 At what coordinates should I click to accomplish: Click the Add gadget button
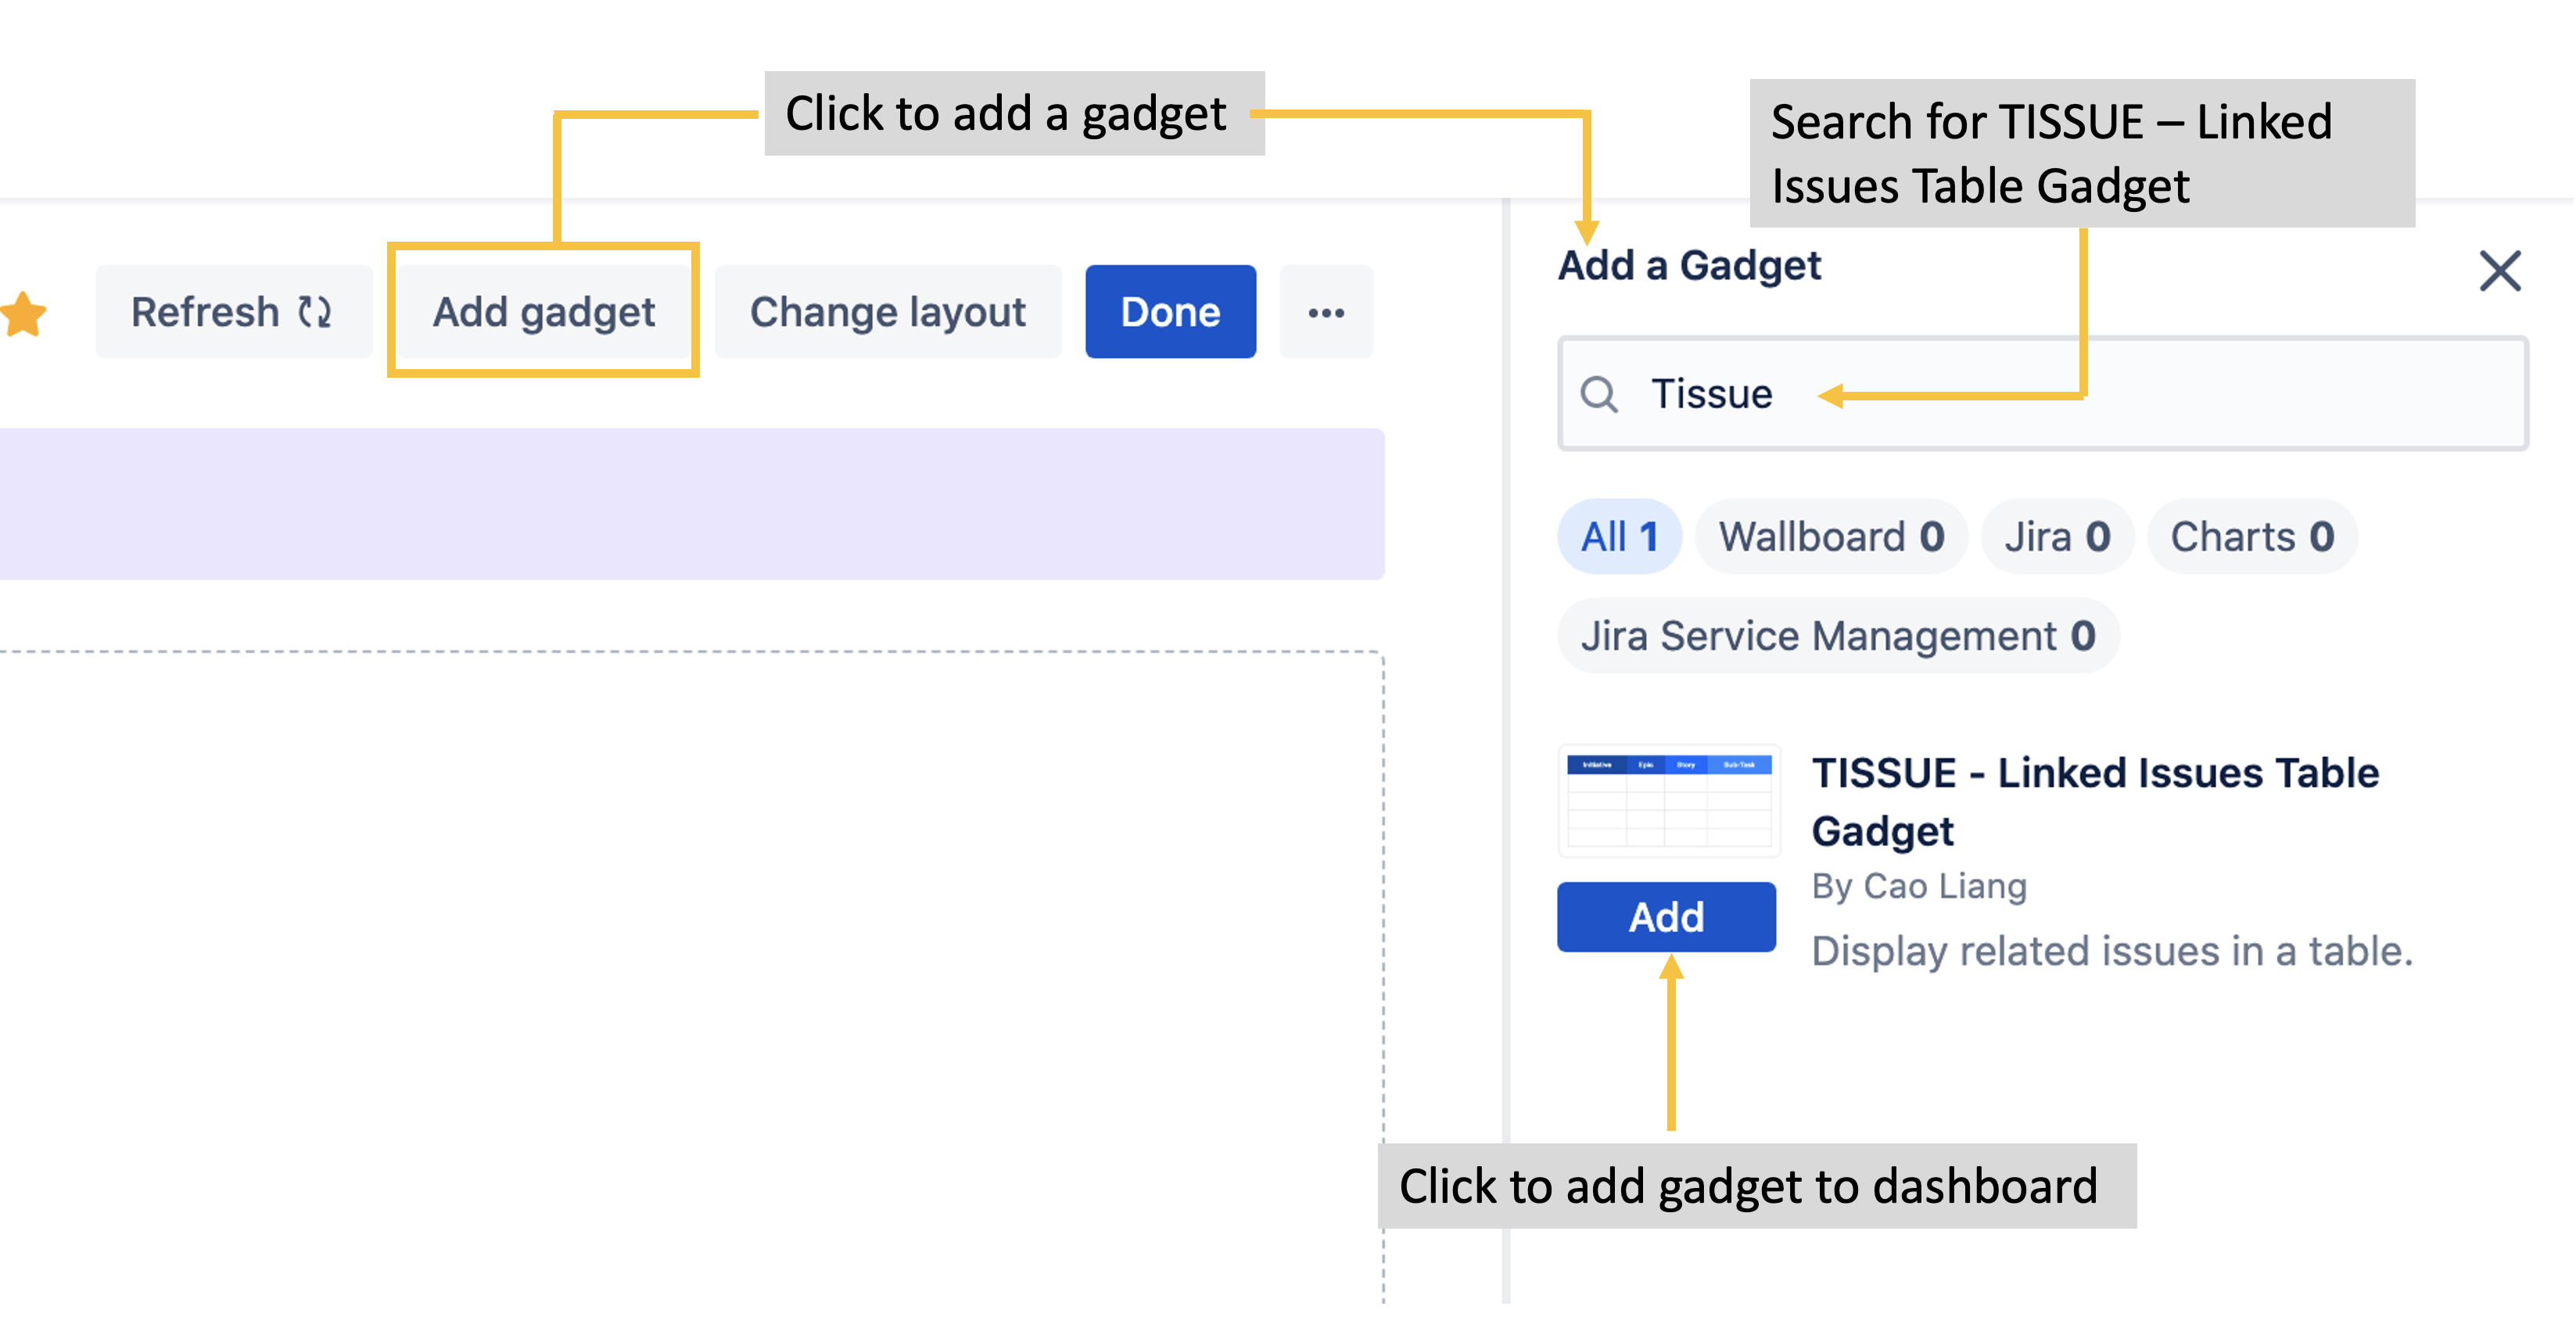point(543,312)
